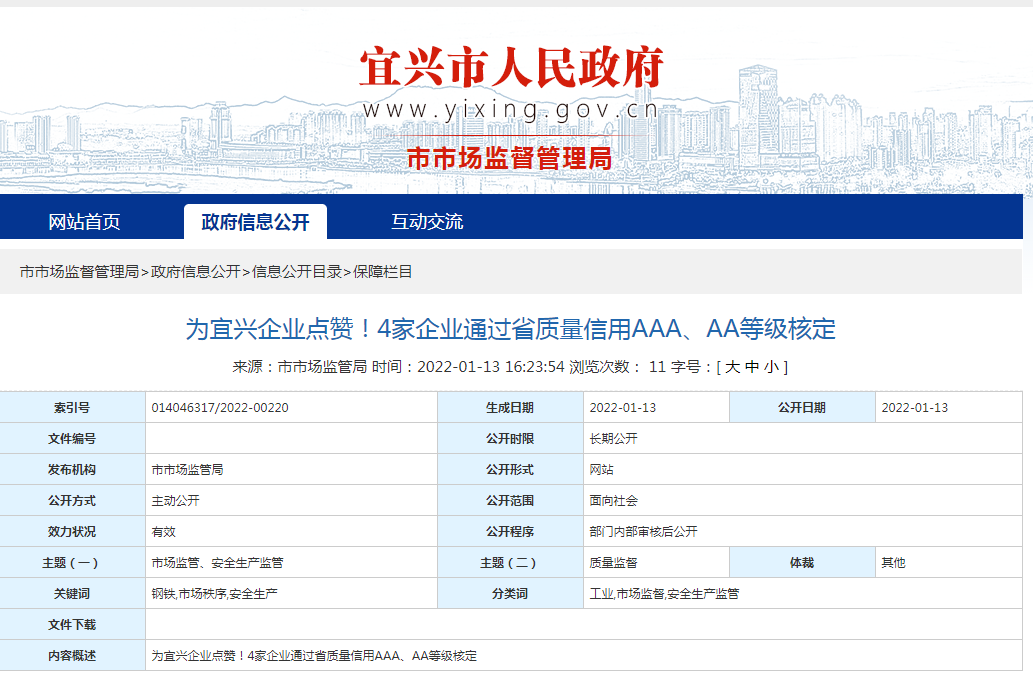This screenshot has width=1033, height=682.
Task: Open the 信息公开目录 breadcrumb link
Action: click(296, 271)
